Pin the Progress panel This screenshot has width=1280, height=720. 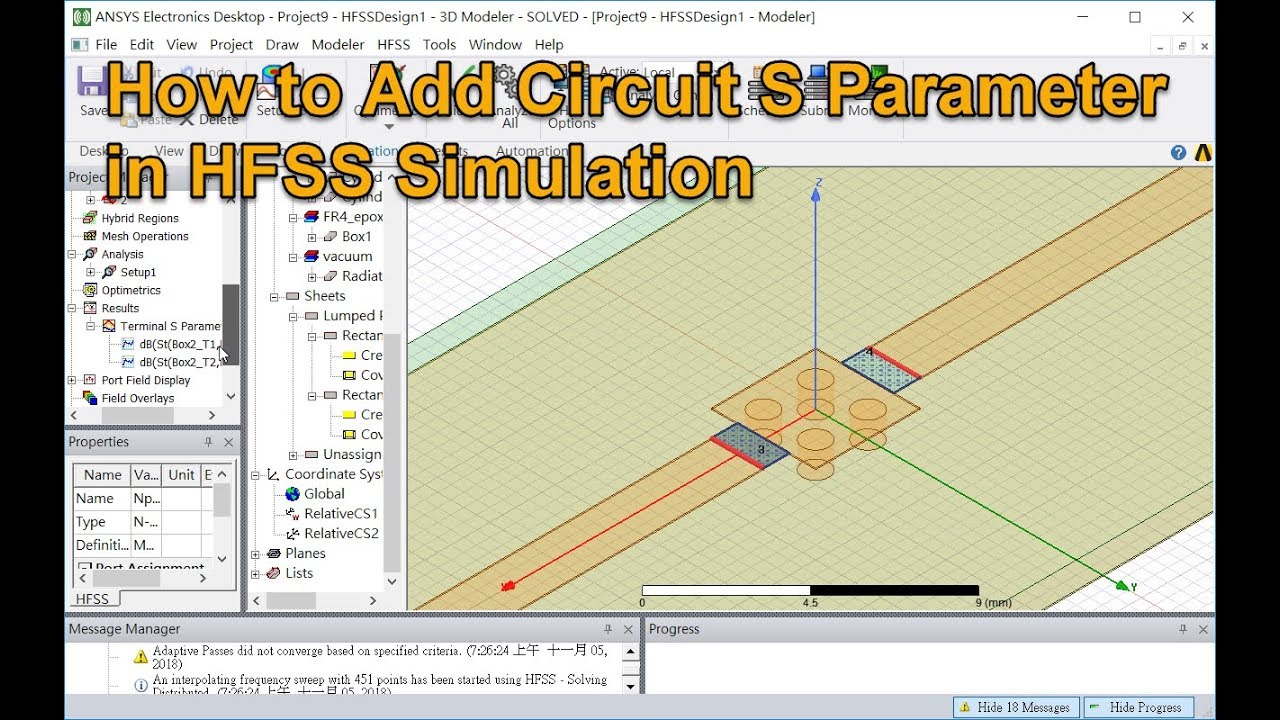tap(1183, 629)
